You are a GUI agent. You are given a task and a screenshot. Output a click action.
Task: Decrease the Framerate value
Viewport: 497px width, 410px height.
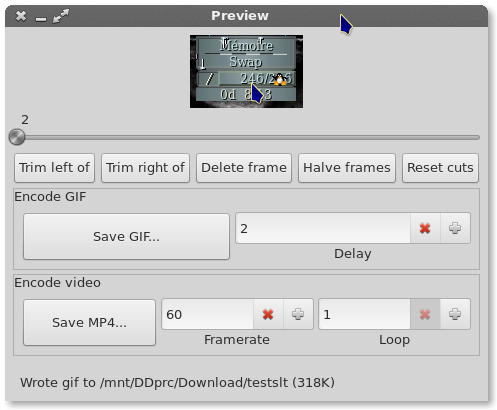(268, 314)
